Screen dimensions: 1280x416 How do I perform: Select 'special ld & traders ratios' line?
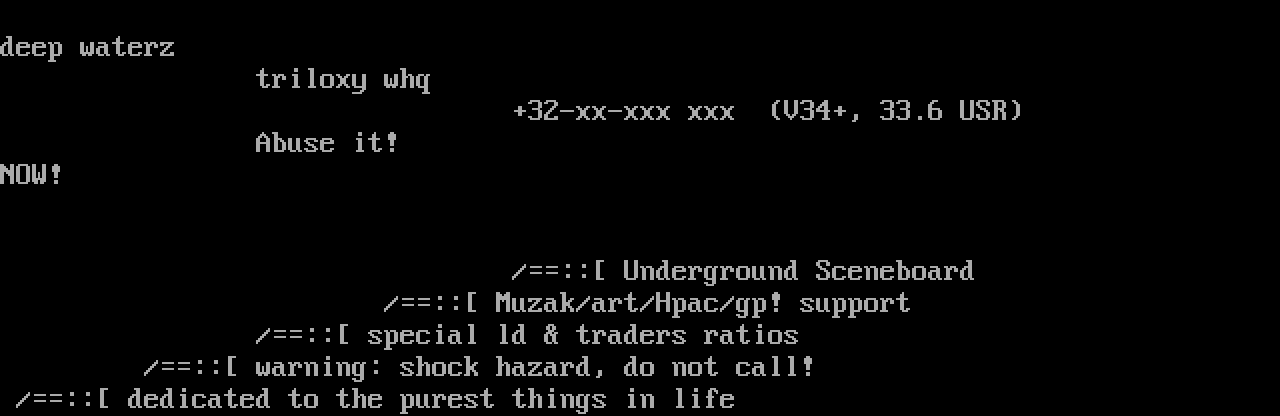point(583,335)
